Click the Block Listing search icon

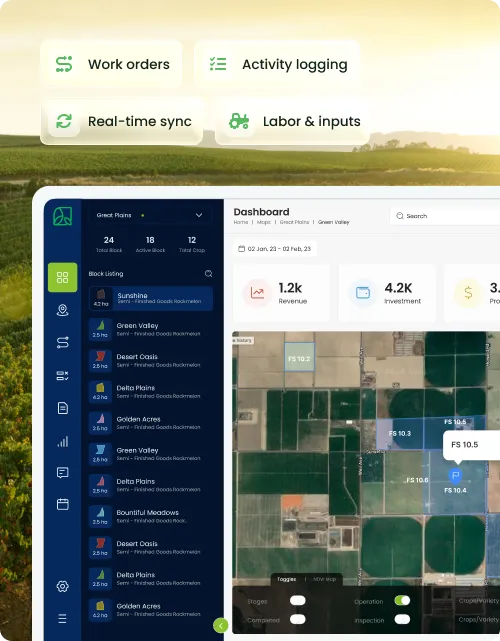[209, 273]
